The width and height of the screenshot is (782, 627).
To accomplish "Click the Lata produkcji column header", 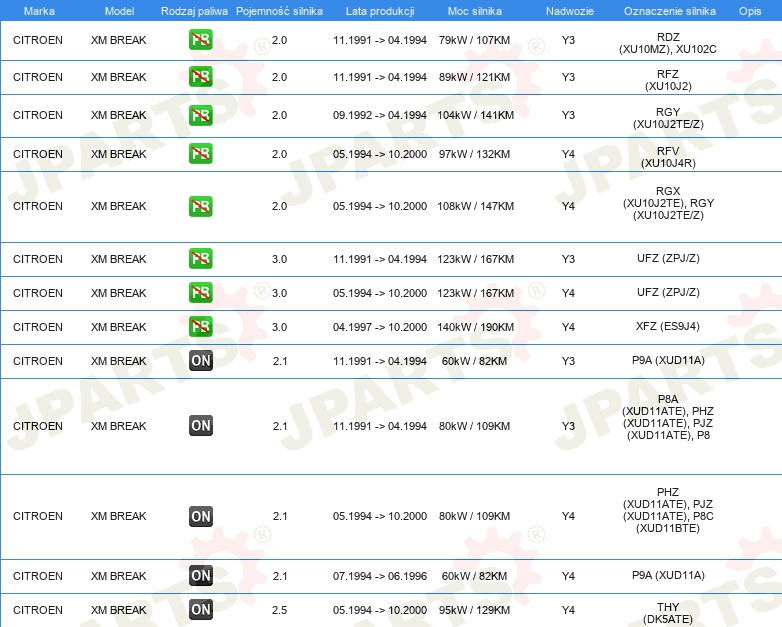I will point(380,11).
